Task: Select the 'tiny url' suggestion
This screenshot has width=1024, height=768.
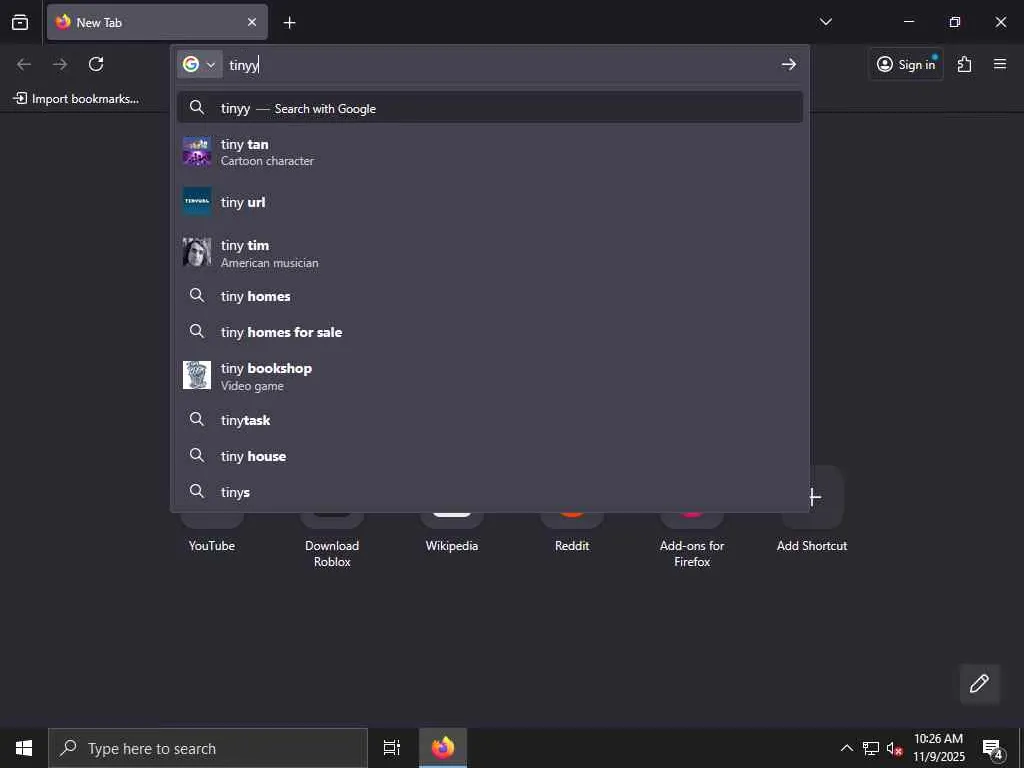Action: tap(490, 202)
